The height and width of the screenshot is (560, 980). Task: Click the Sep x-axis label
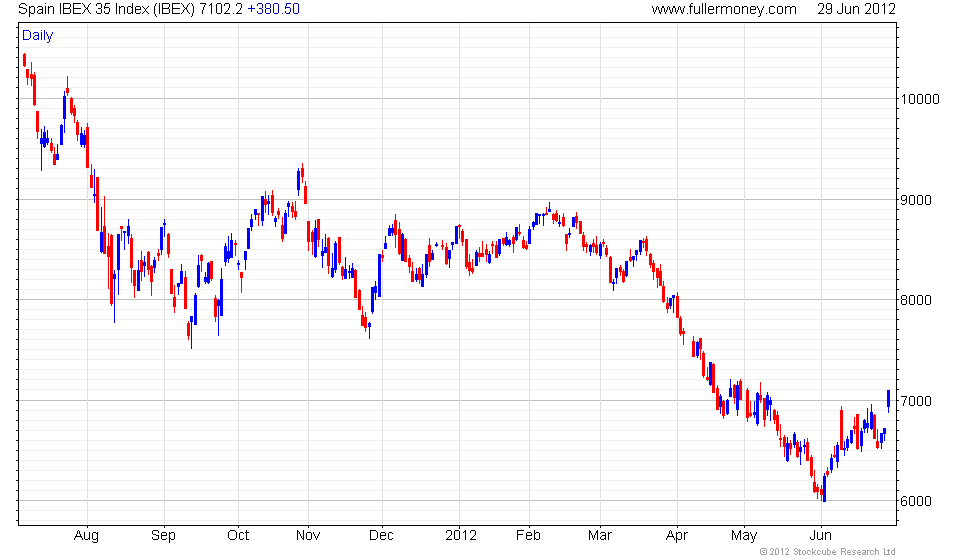point(163,536)
